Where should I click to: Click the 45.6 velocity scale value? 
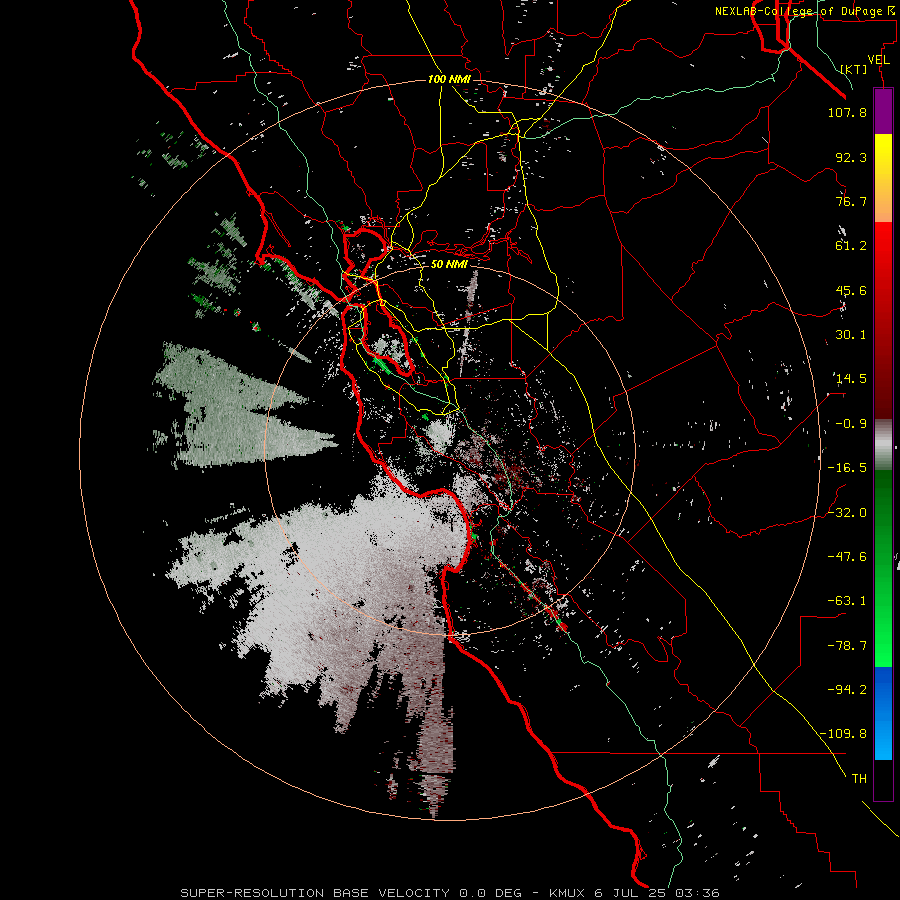(x=851, y=290)
